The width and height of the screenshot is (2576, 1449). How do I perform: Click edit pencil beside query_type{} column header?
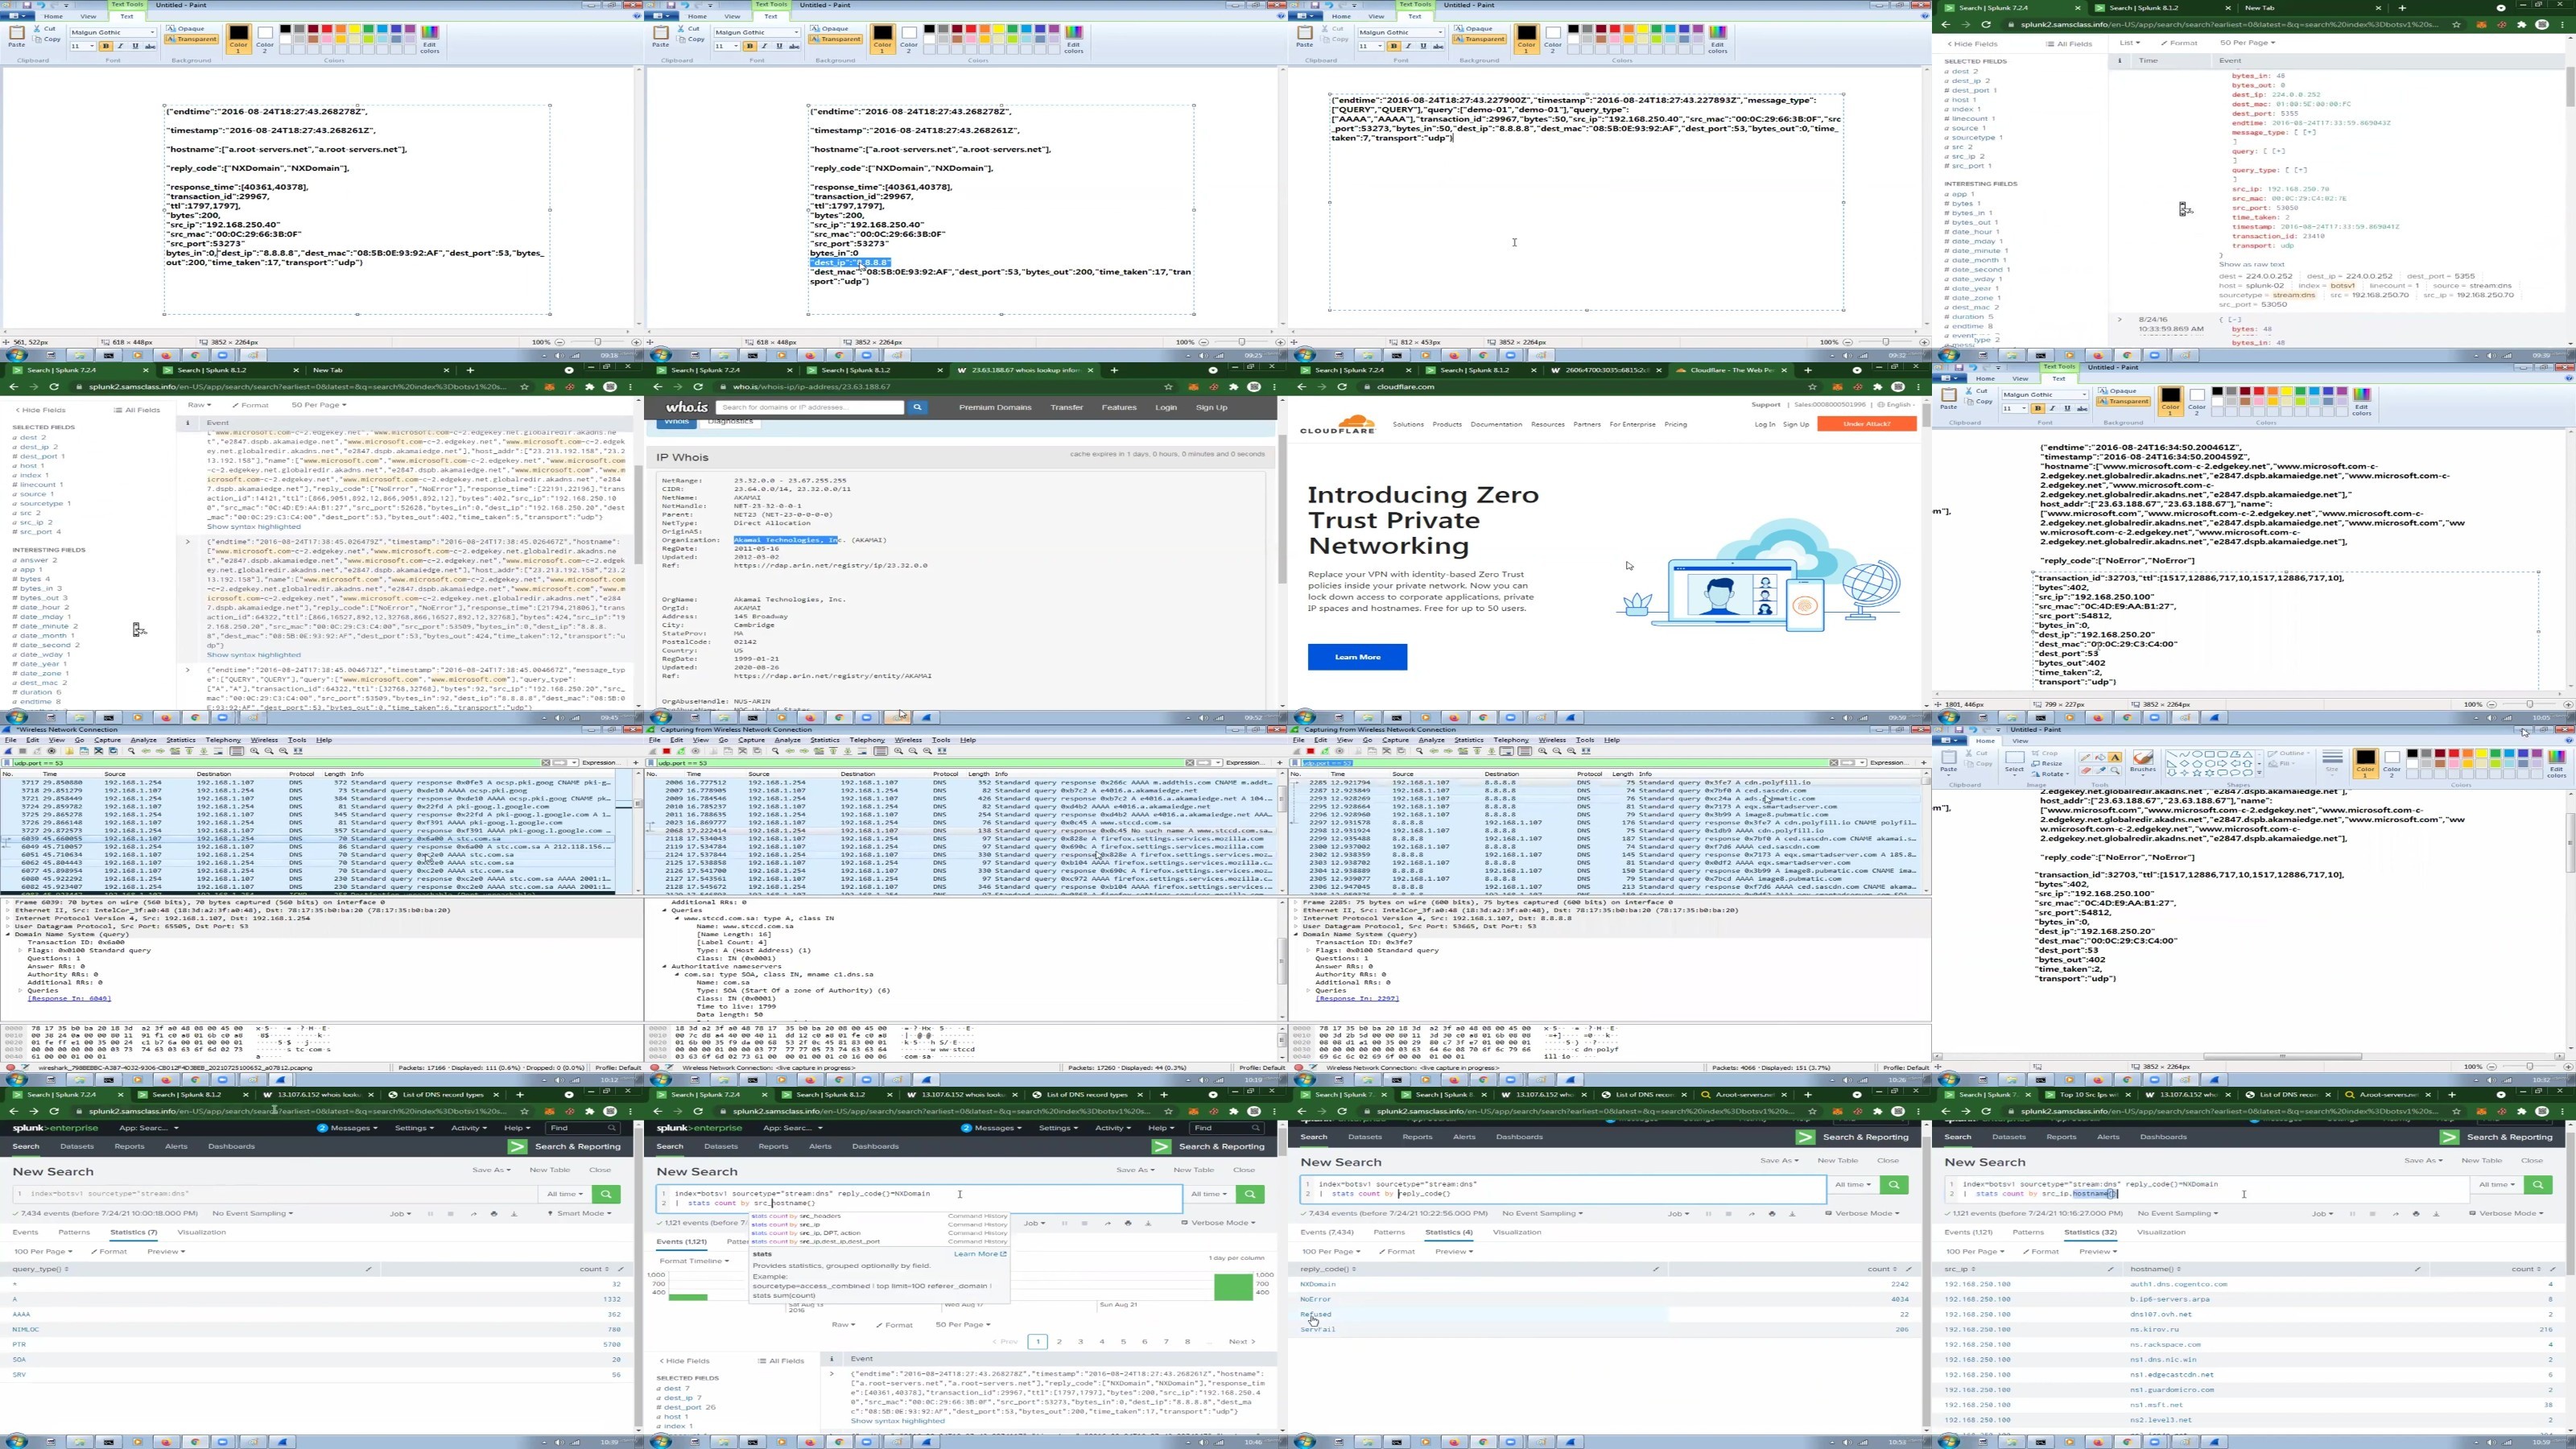[x=368, y=1269]
